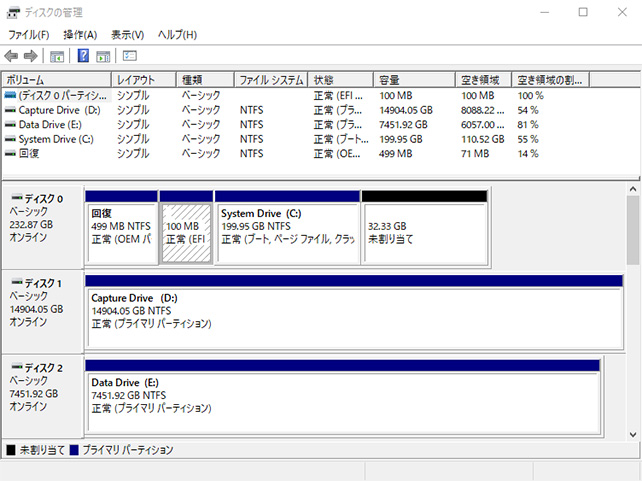This screenshot has width=642, height=481.
Task: Click the ディスク 2 7451.92 GB label panel
Action: pyautogui.click(x=43, y=396)
